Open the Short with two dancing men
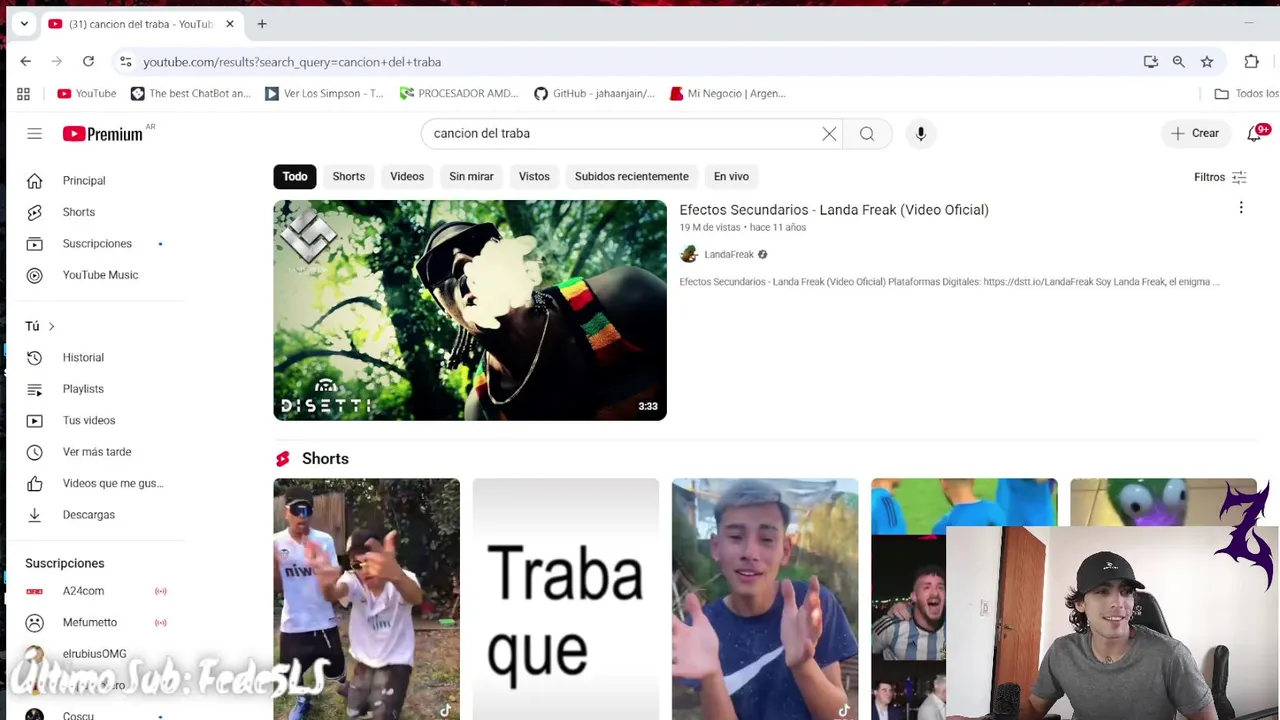 [367, 599]
